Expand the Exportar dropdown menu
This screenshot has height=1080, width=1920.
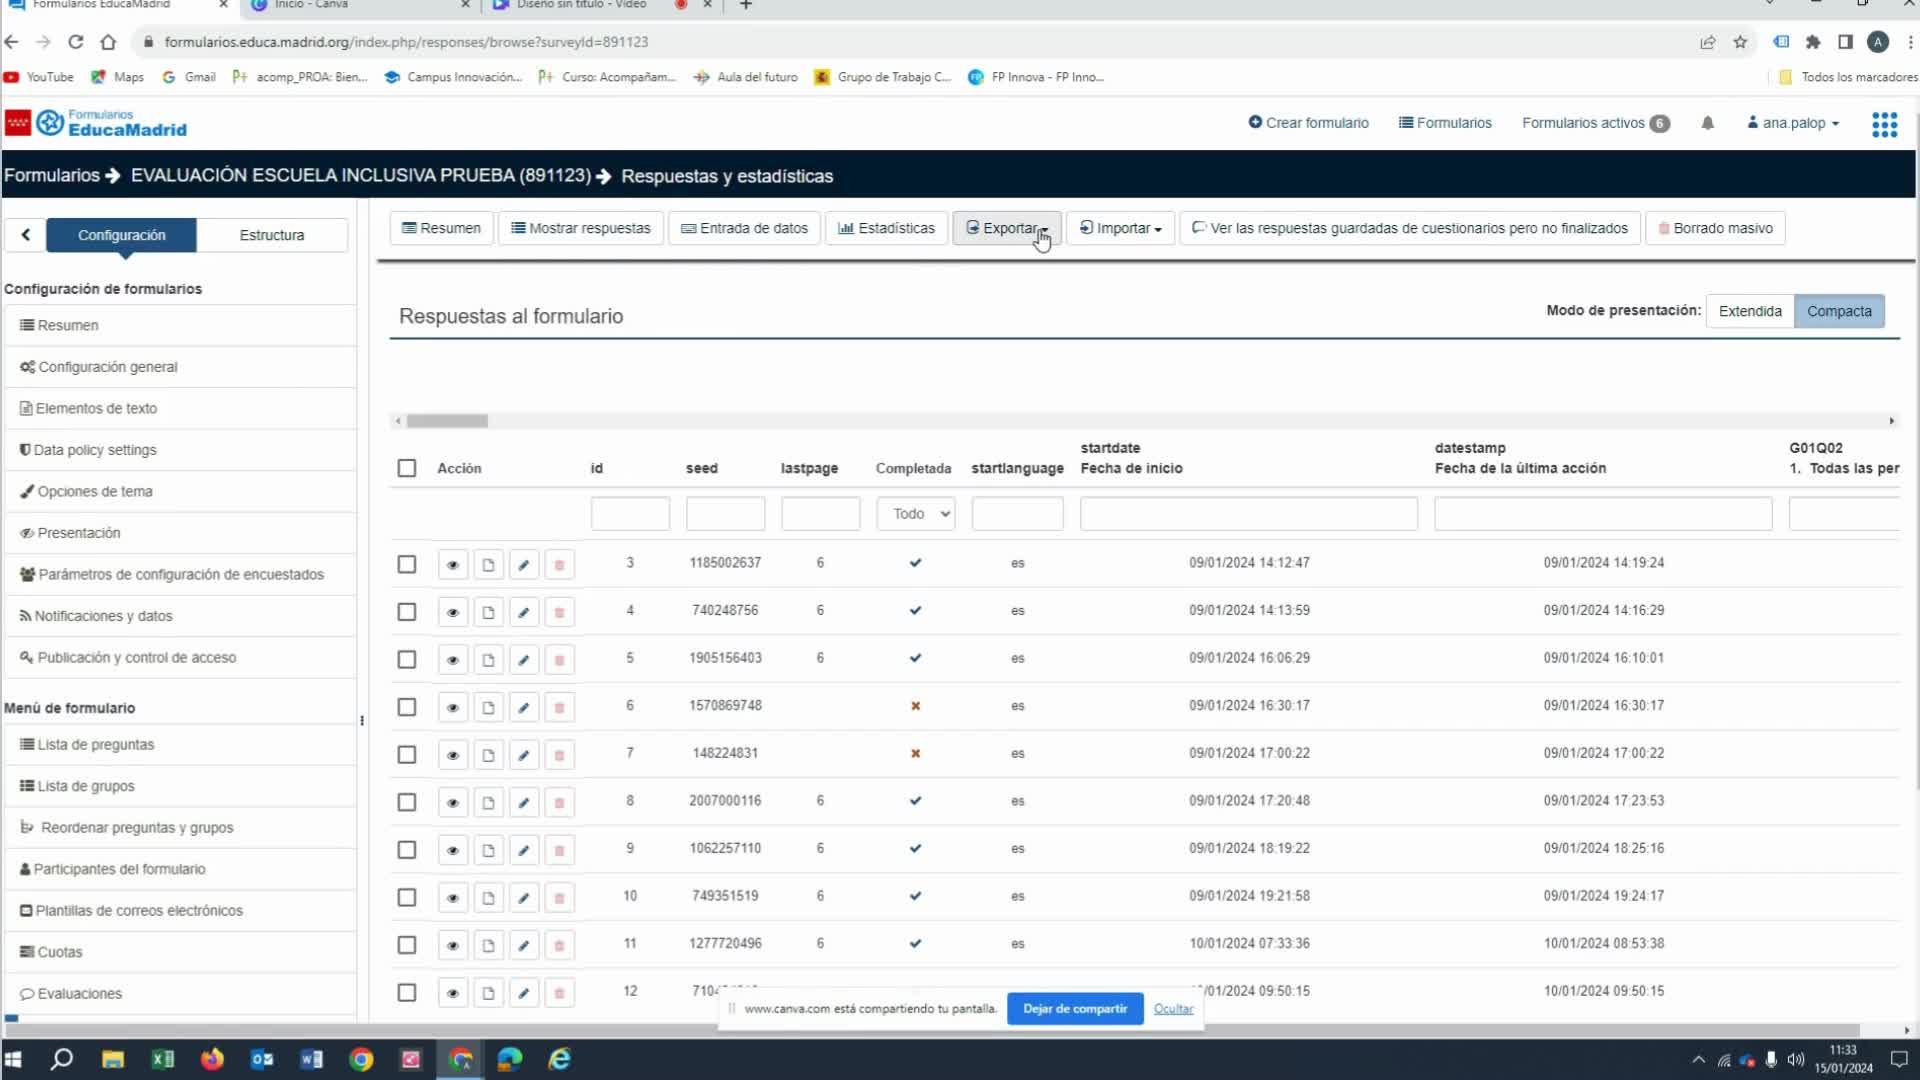click(x=1006, y=228)
